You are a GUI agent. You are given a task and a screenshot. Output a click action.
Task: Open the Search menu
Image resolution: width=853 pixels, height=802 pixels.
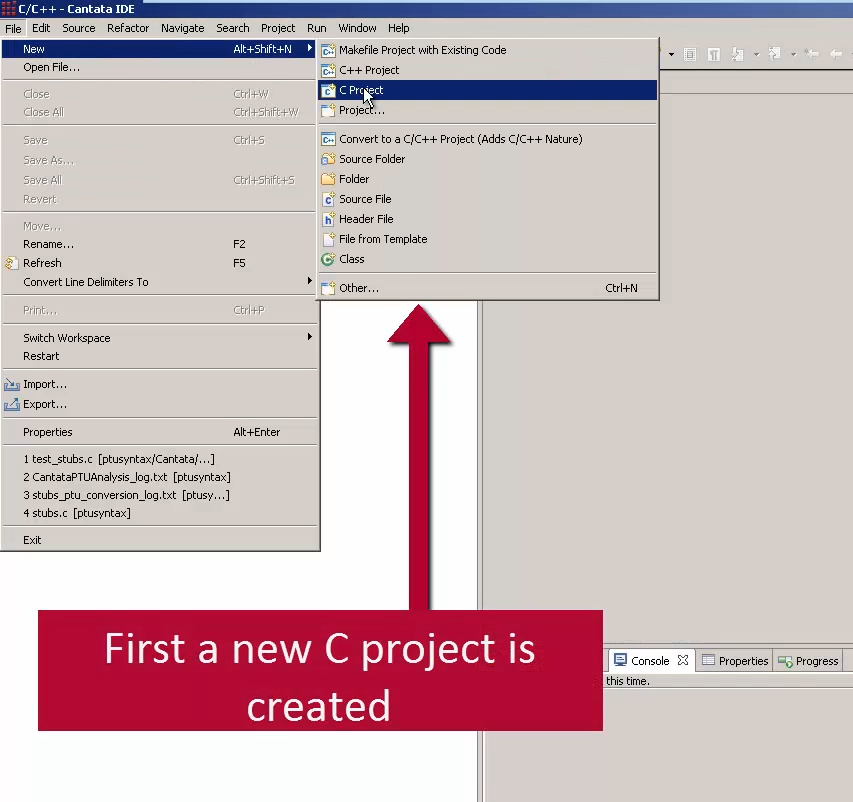pyautogui.click(x=233, y=28)
